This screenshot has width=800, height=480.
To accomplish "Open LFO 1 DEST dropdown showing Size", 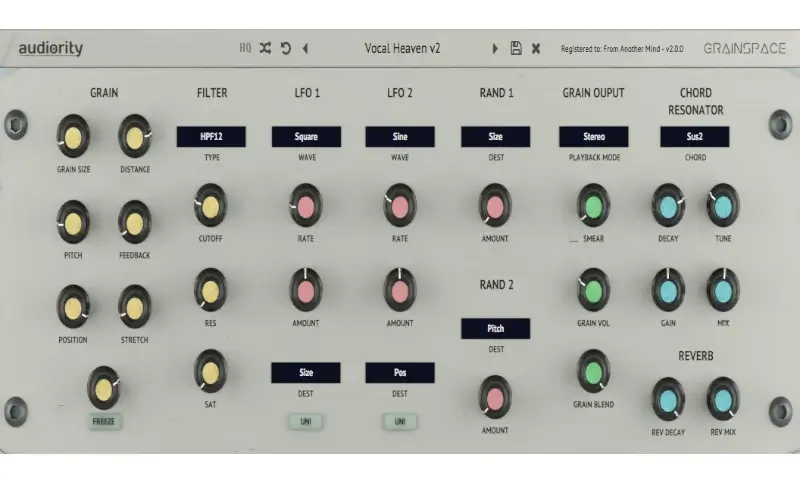I will point(306,373).
